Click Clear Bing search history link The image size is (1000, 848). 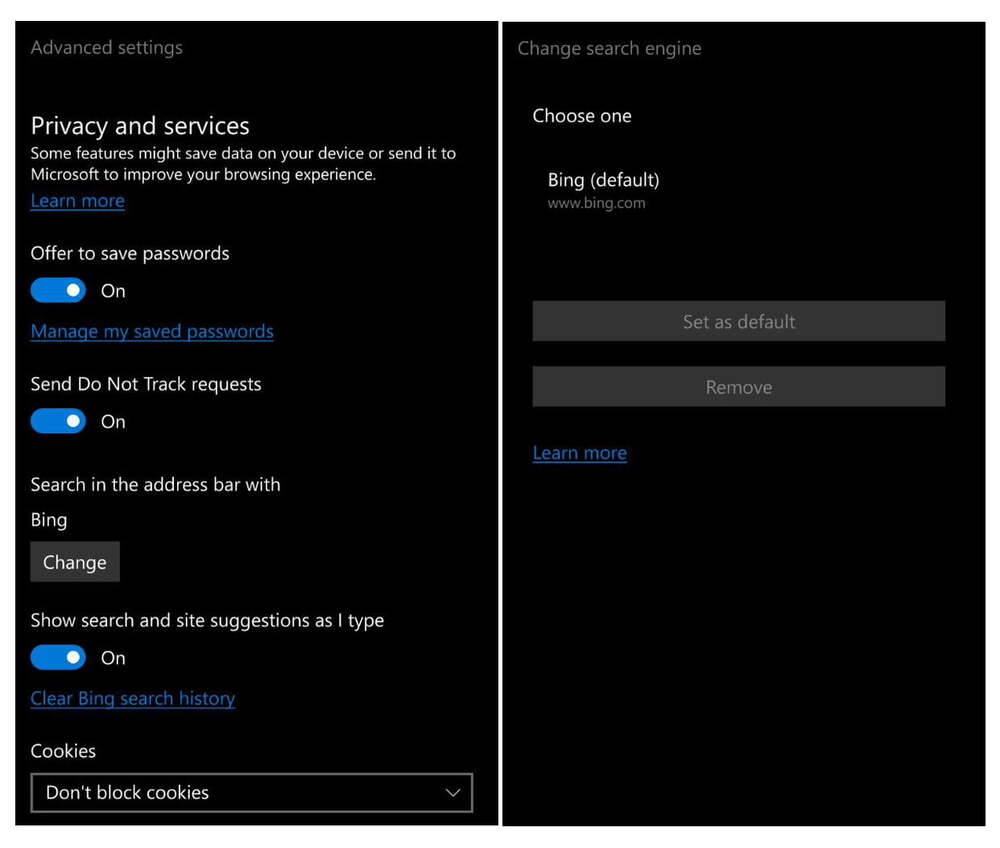click(133, 698)
